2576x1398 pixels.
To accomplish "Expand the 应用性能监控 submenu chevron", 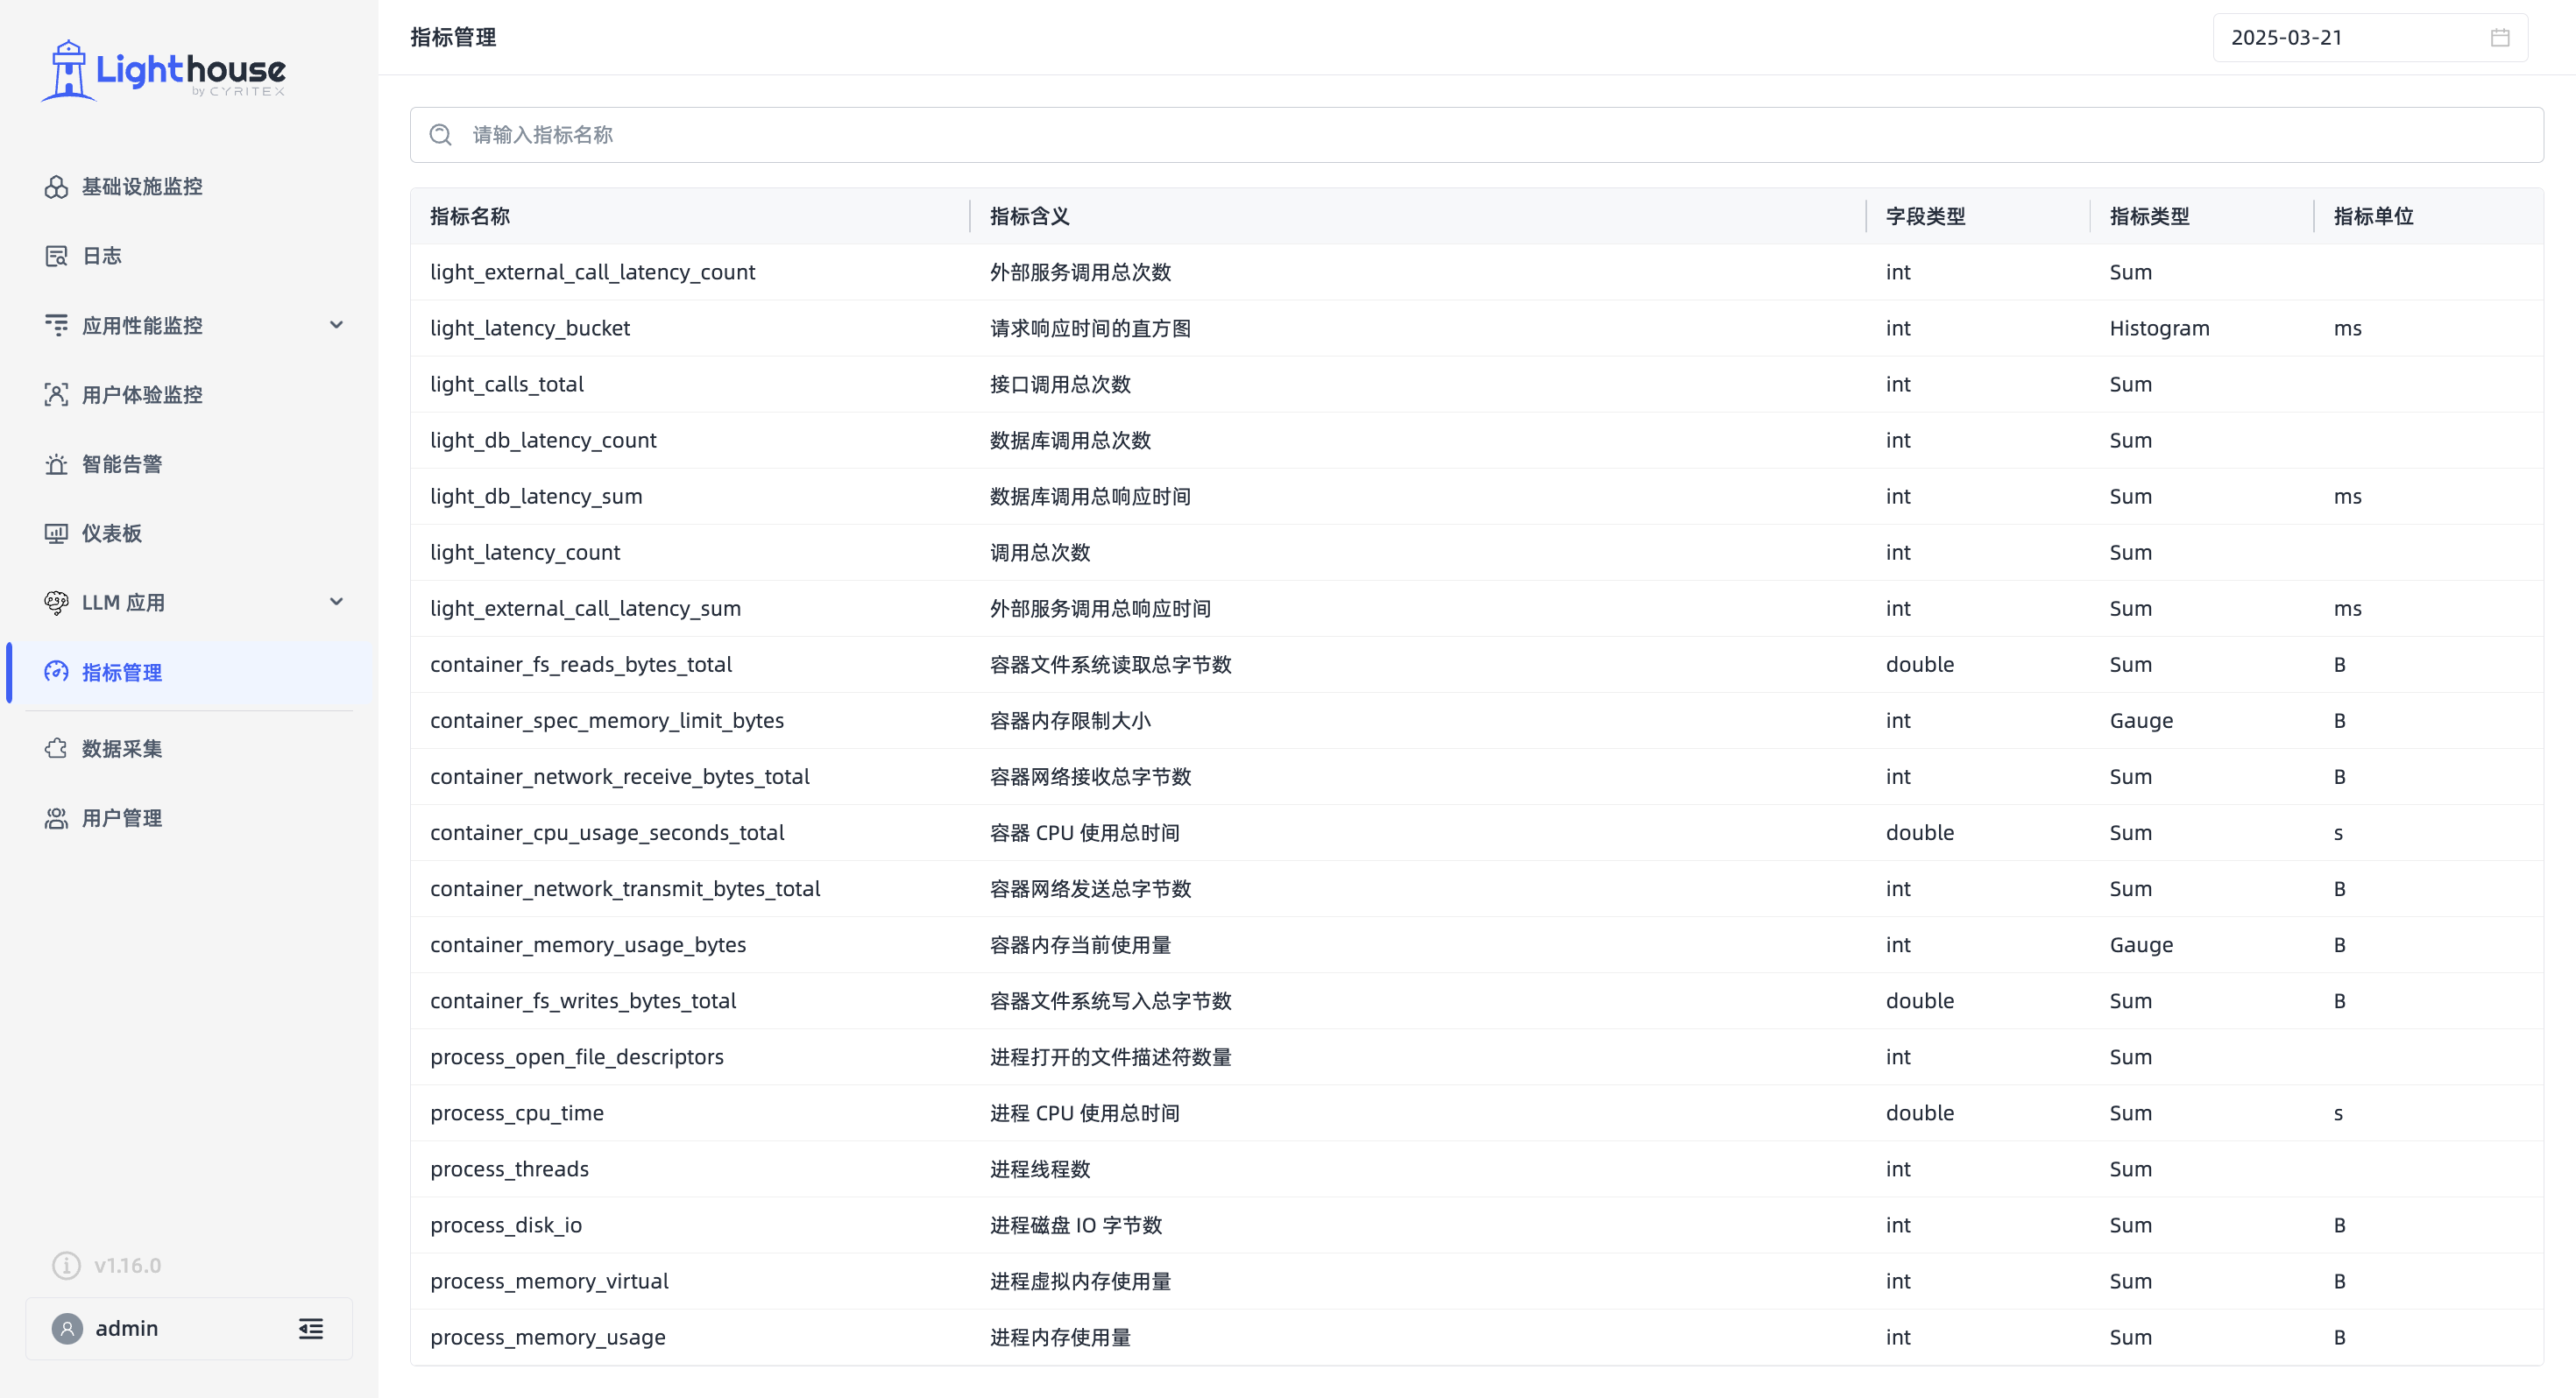I will click(337, 325).
